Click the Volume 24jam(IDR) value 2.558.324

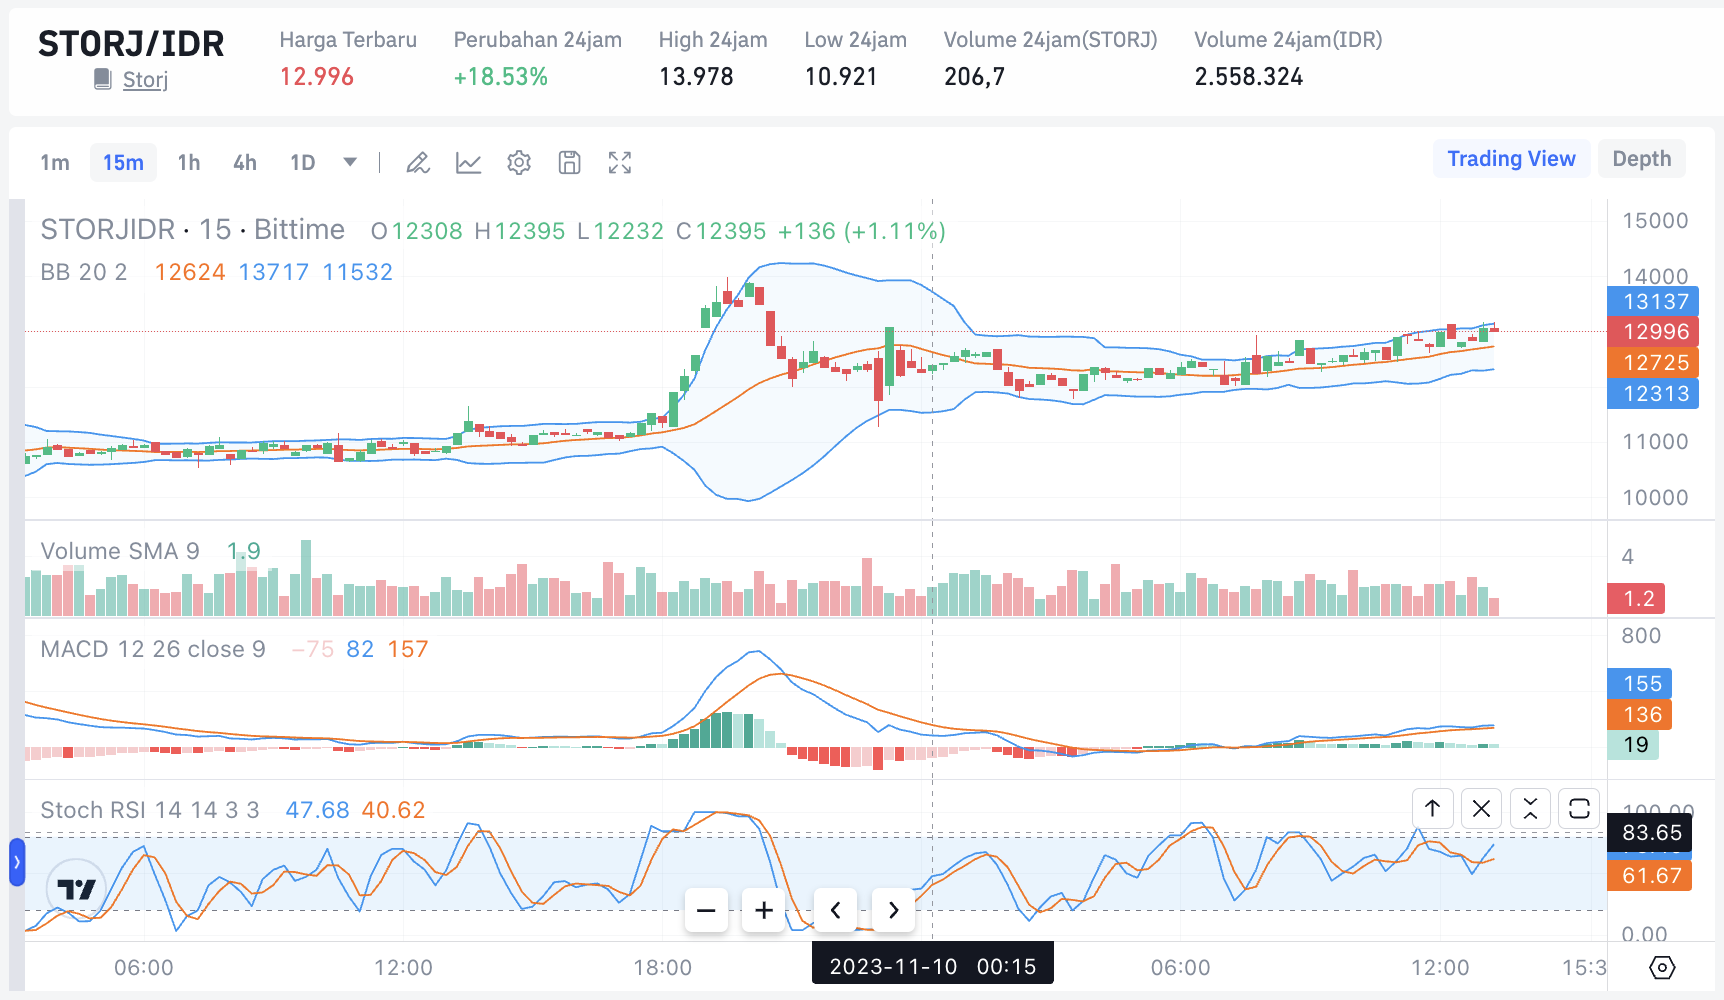[x=1249, y=77]
